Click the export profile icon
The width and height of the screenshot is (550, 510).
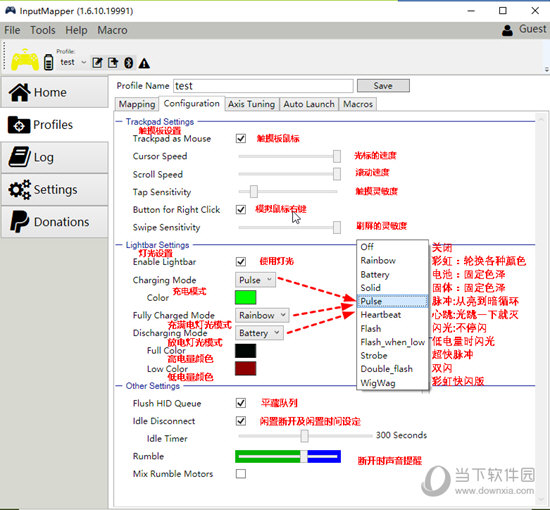pos(113,63)
